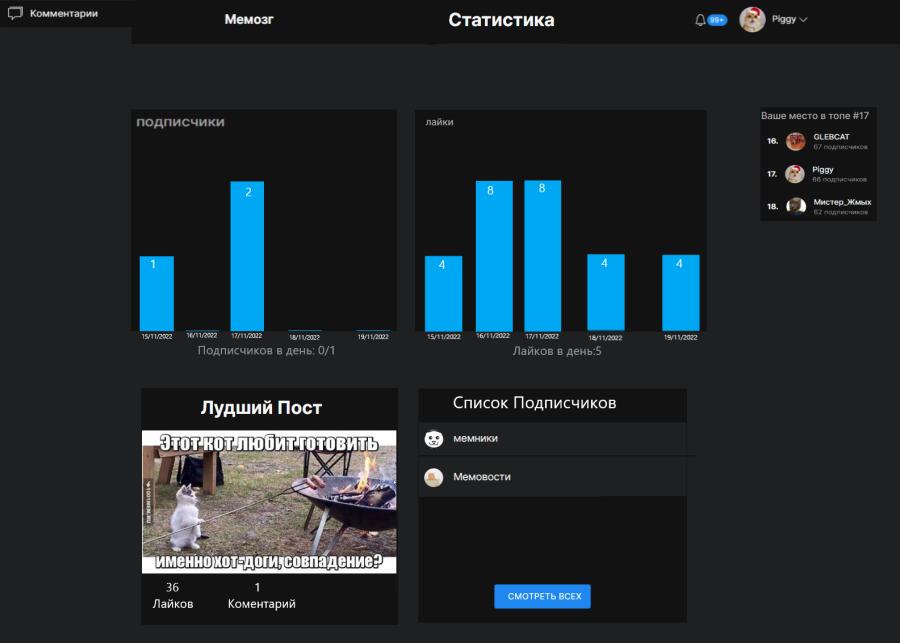The image size is (900, 643).
Task: Click the Список Подписчиков heading
Action: tap(534, 403)
